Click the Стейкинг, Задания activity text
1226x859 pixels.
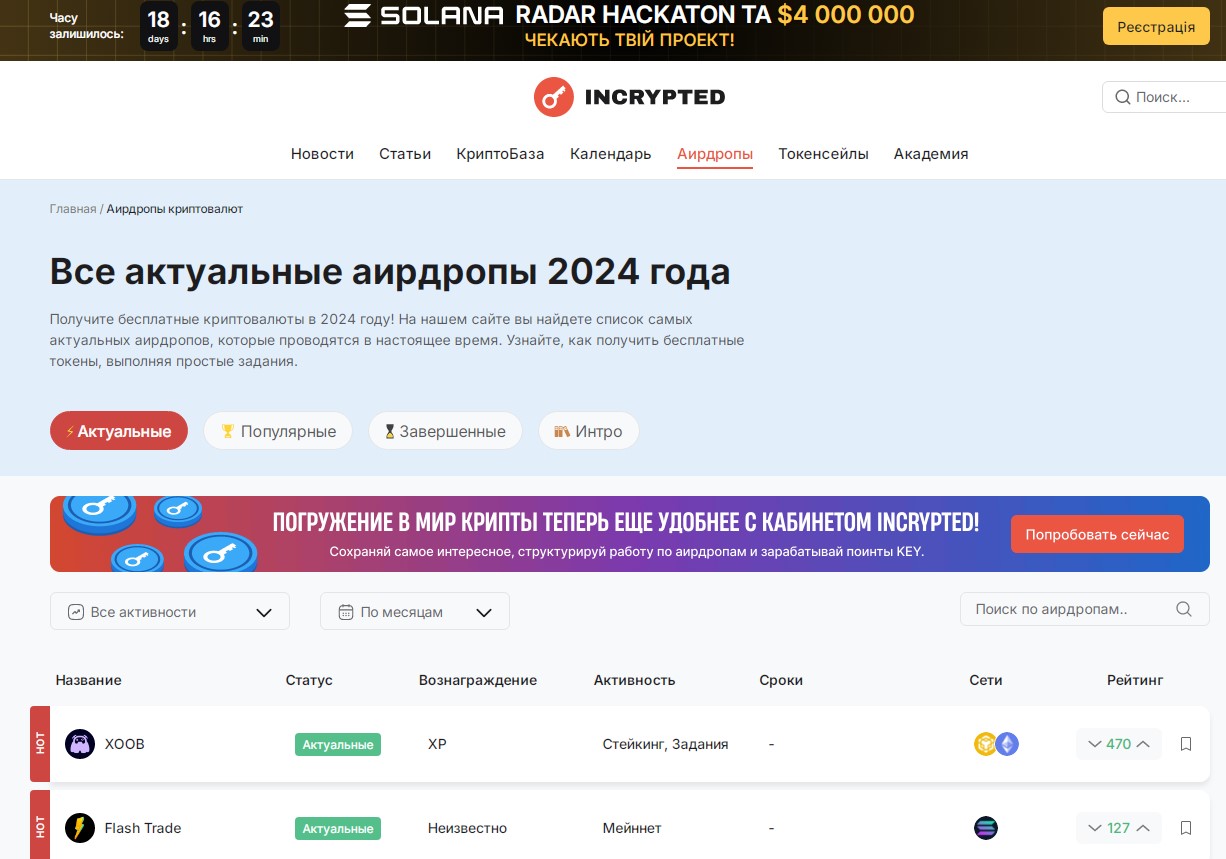[666, 744]
